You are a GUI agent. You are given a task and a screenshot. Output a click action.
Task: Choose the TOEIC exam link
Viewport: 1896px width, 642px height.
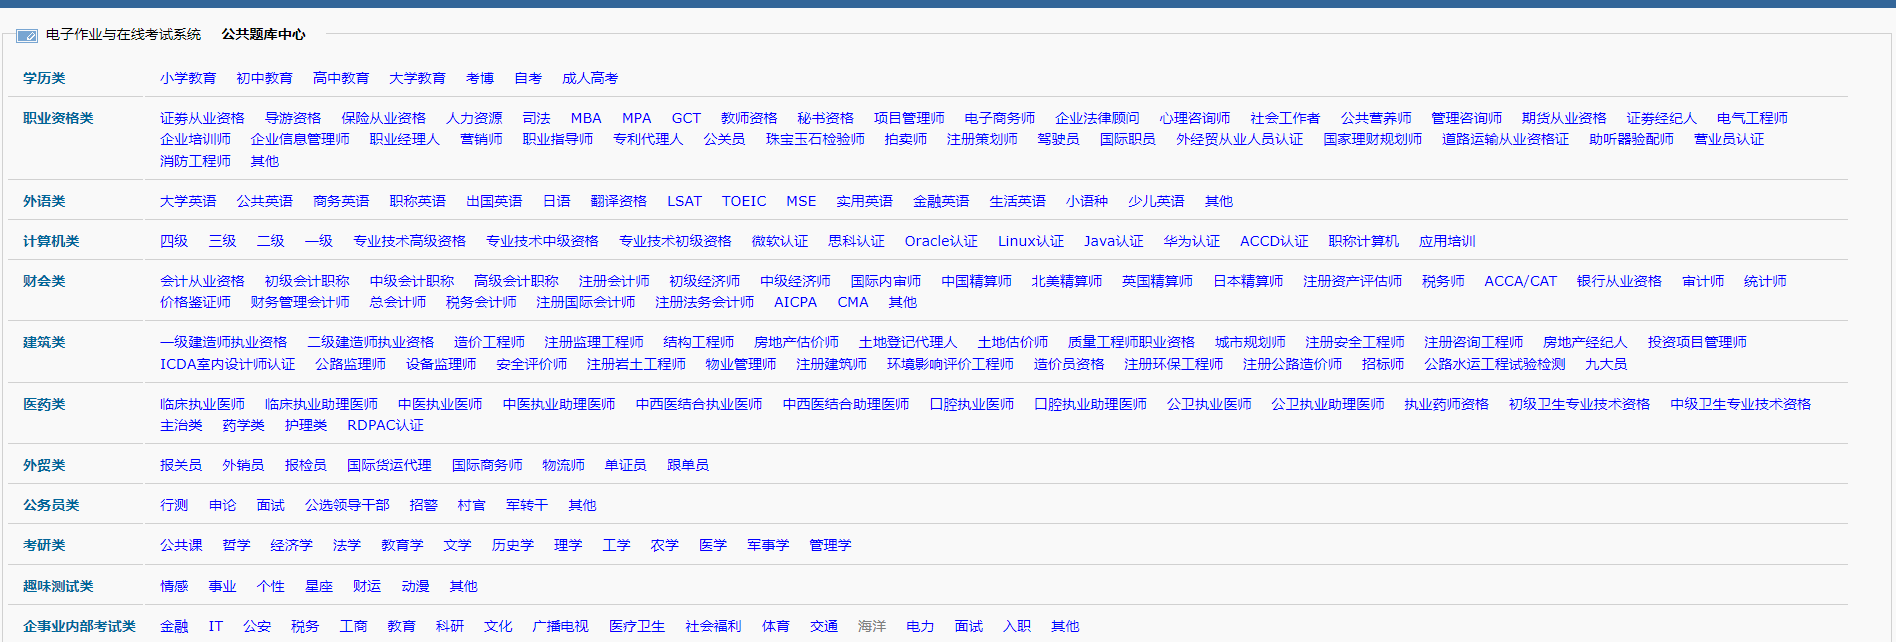(744, 201)
